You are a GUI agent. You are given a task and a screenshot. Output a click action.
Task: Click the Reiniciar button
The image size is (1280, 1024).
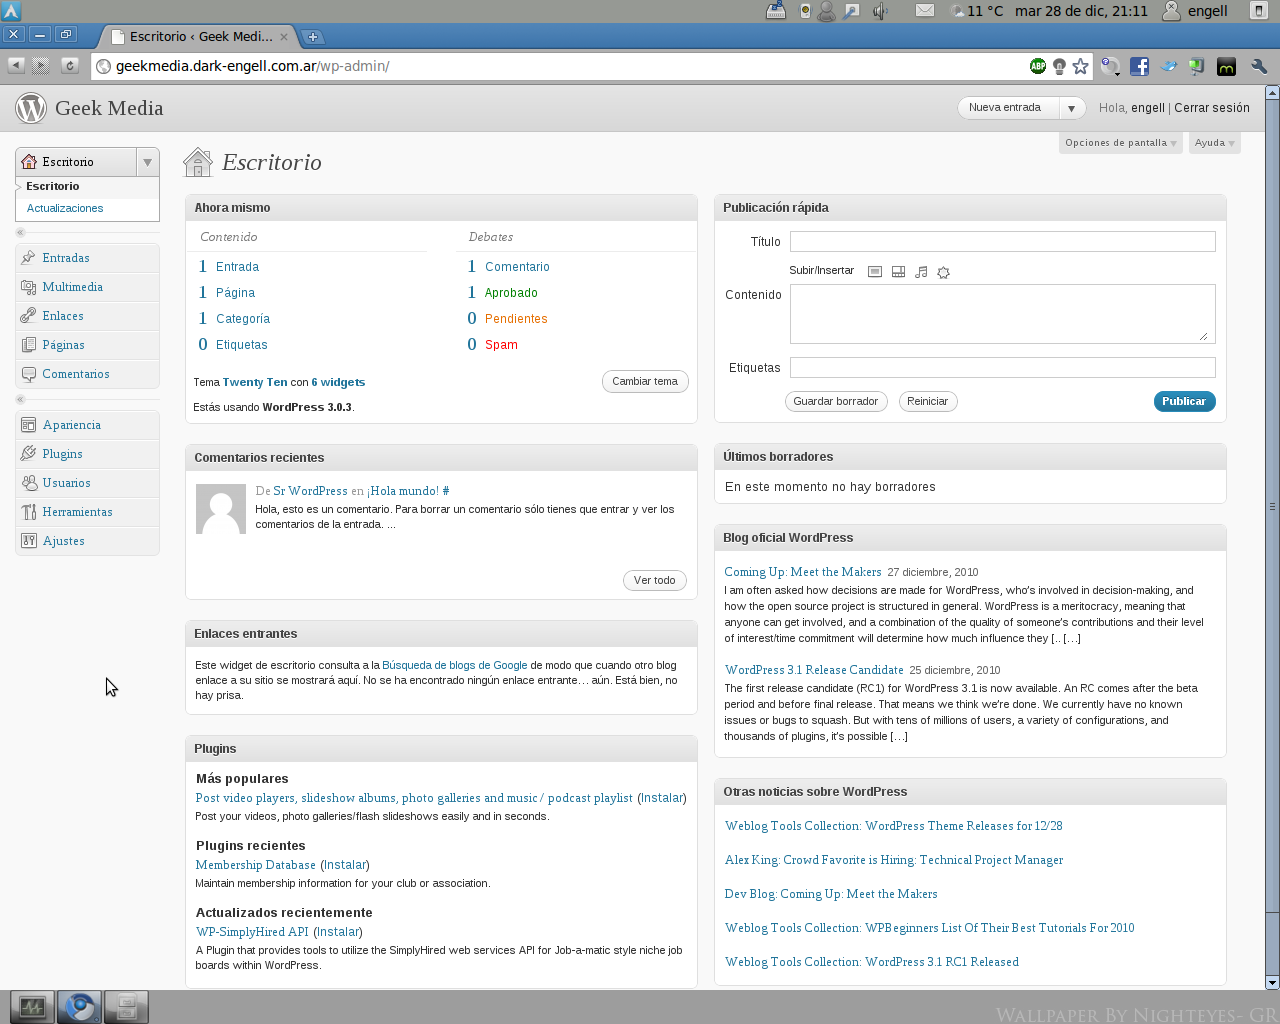pos(927,401)
